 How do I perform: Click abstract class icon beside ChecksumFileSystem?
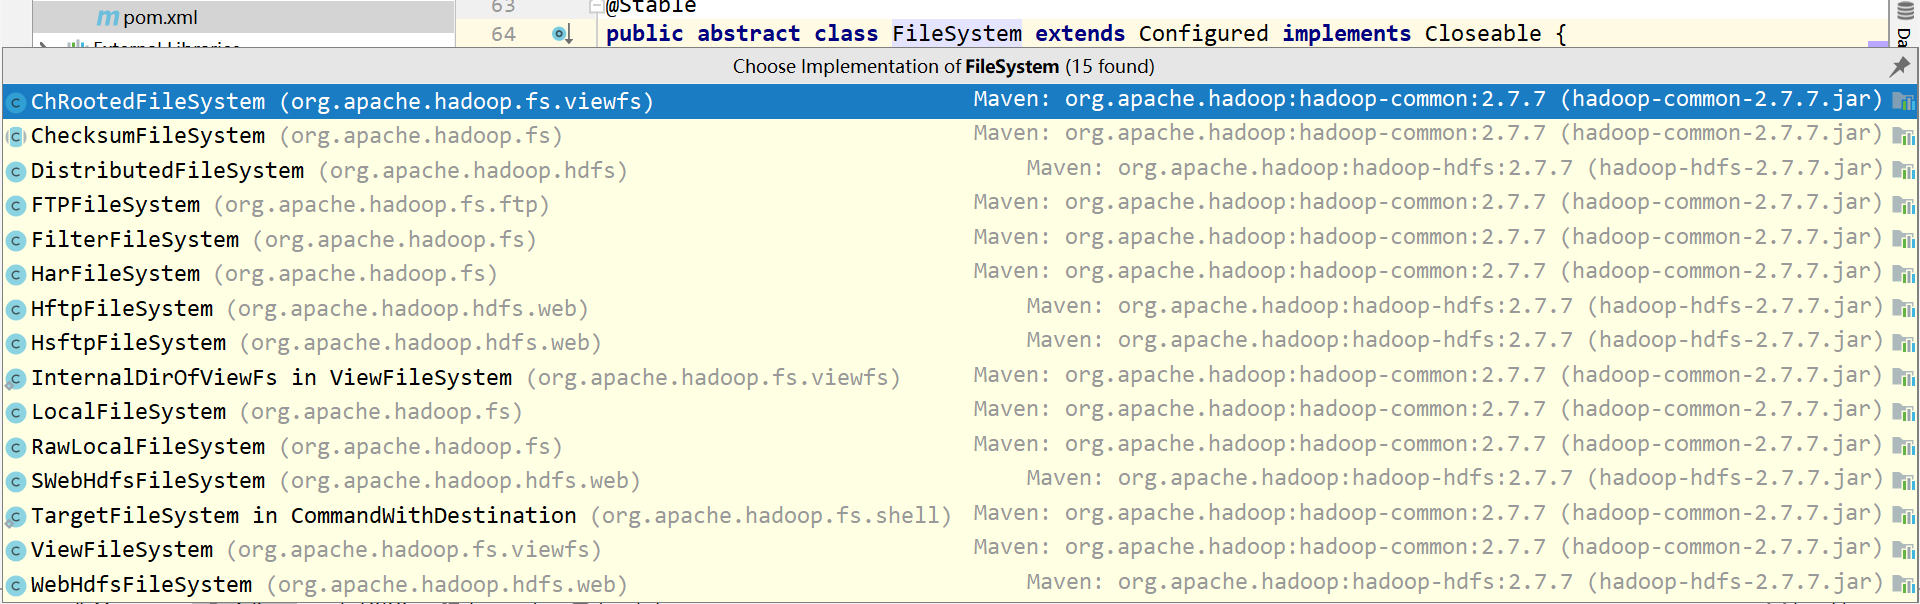(16, 136)
